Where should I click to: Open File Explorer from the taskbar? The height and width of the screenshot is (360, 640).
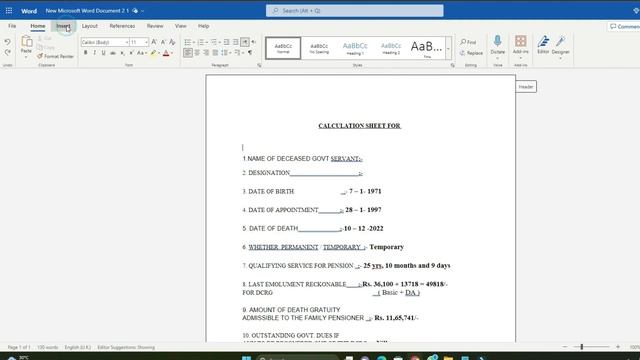448,358
